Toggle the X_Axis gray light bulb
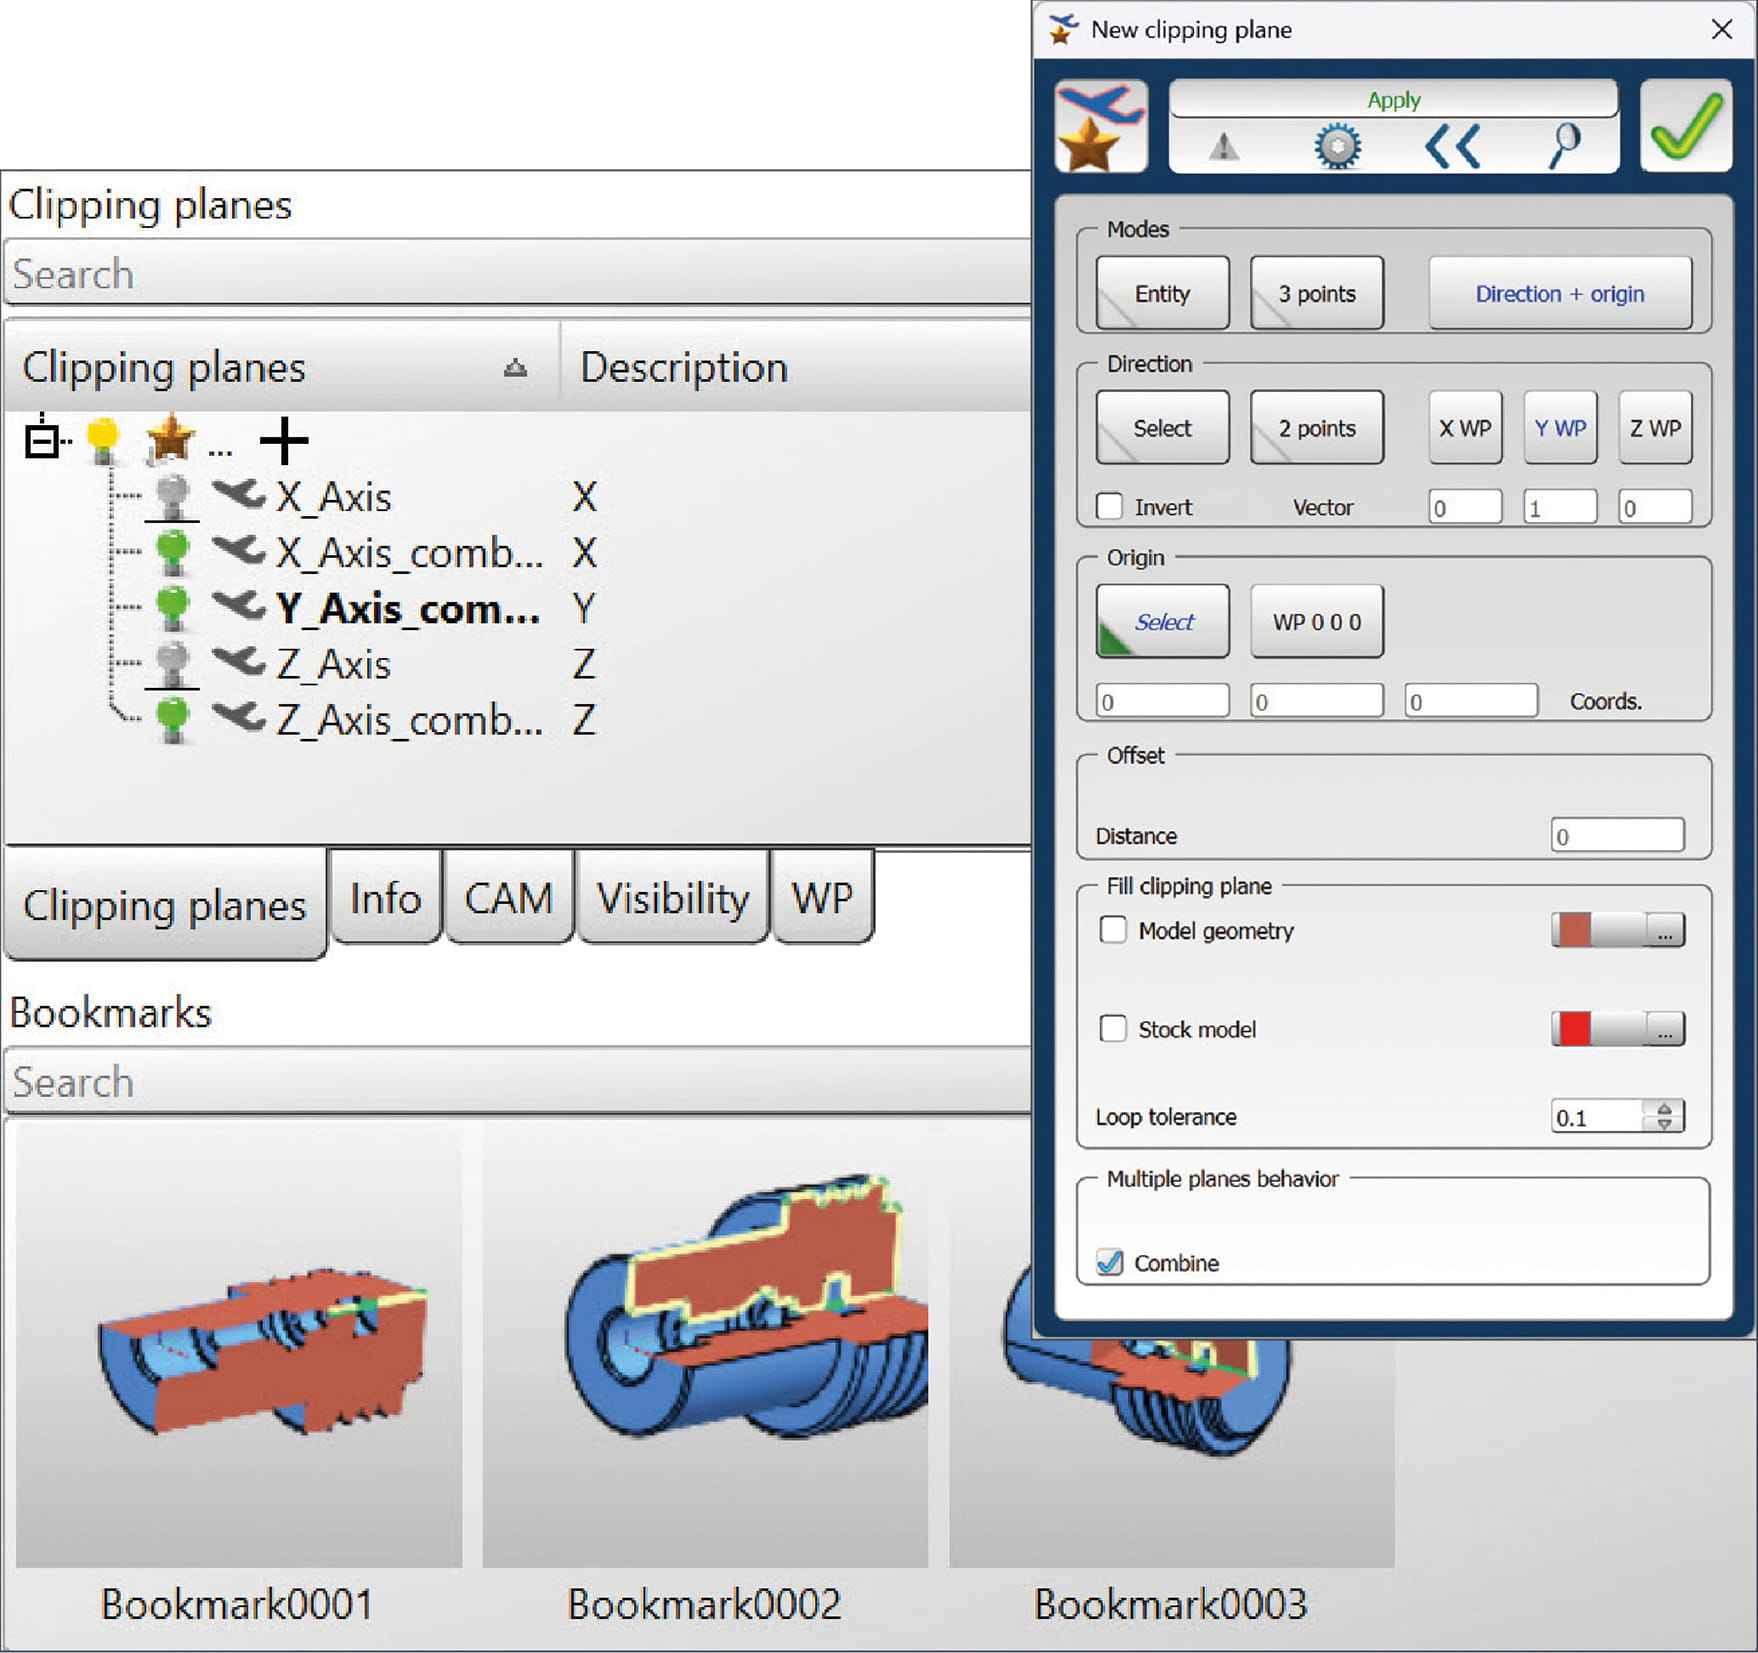Image resolution: width=1758 pixels, height=1653 pixels. click(x=173, y=496)
